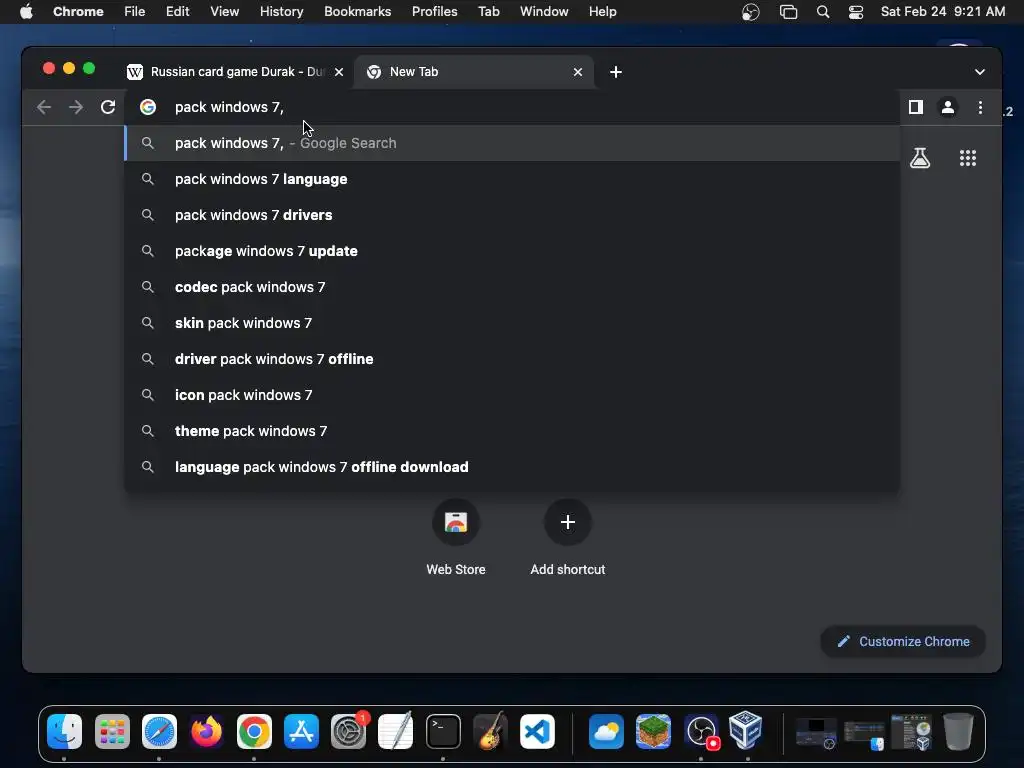Viewport: 1024px width, 768px height.
Task: Open the Trash in the Dock
Action: point(958,731)
